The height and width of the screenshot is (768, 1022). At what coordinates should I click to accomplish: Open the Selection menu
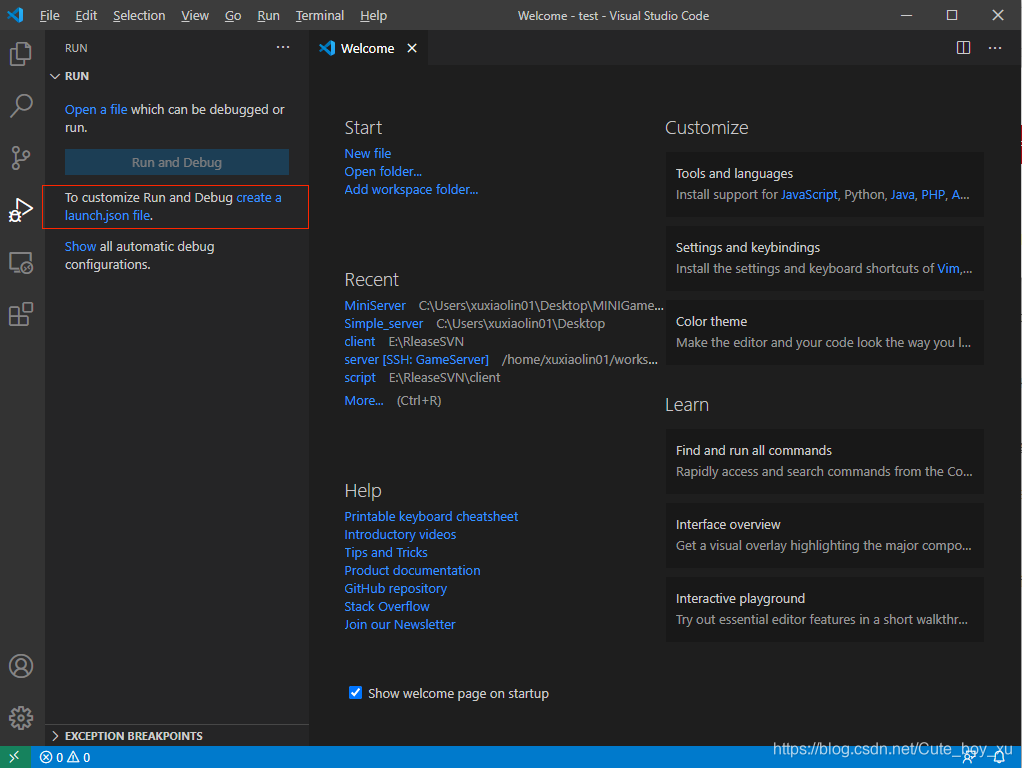tap(139, 16)
